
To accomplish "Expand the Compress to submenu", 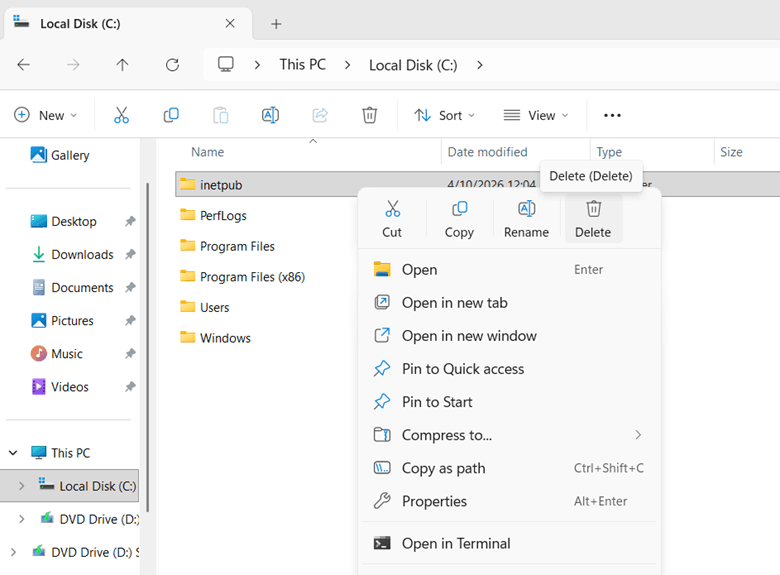I will (637, 435).
